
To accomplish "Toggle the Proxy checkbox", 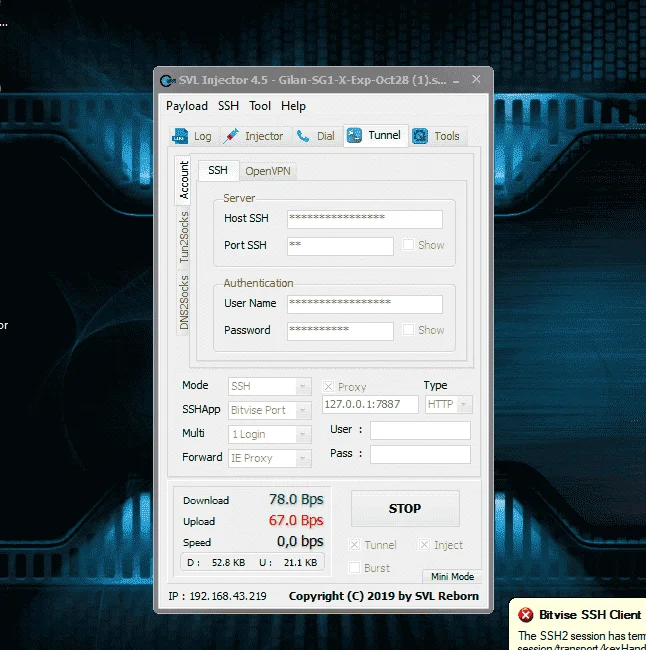I will tap(328, 386).
